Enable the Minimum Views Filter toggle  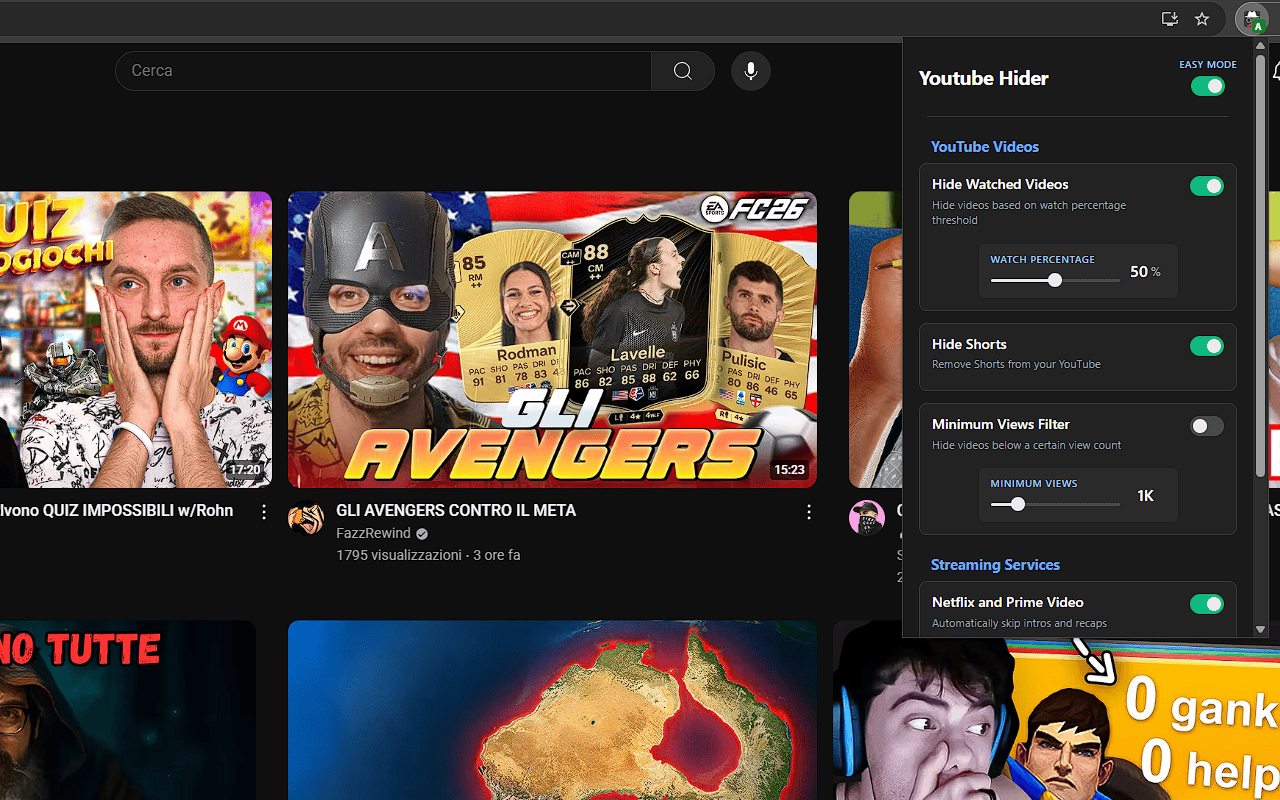point(1207,425)
